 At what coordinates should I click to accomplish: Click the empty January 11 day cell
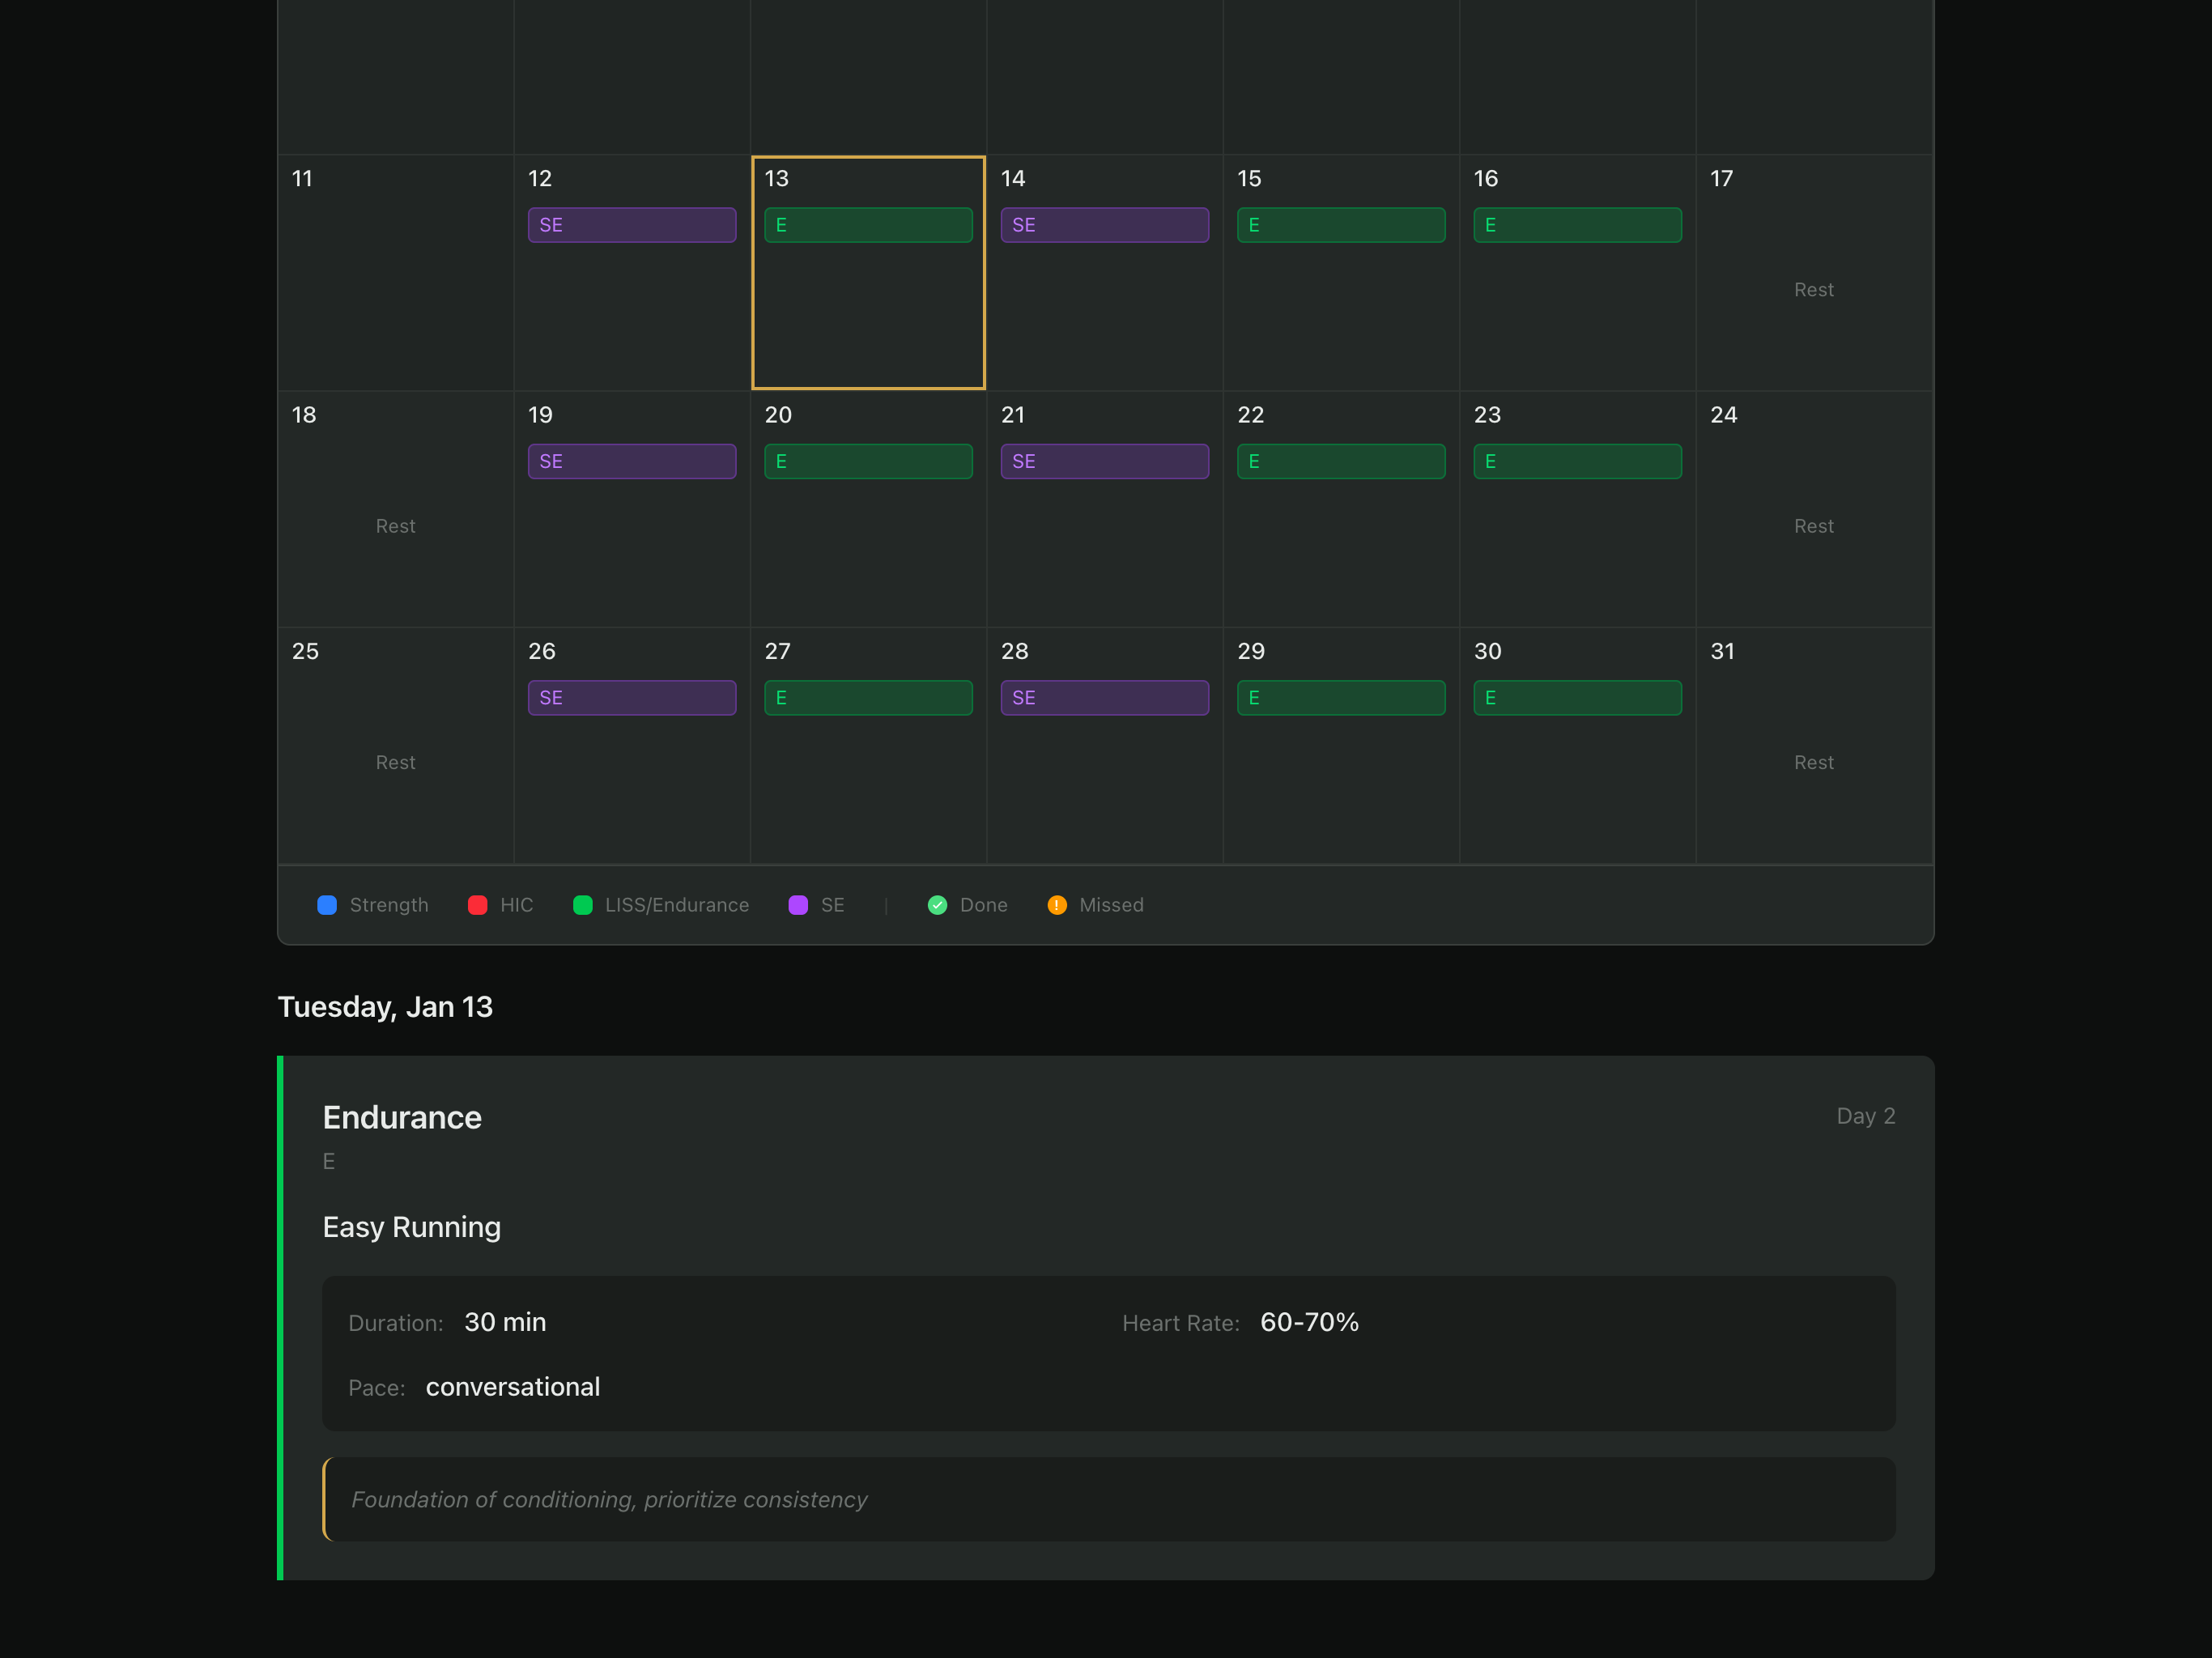pos(395,272)
